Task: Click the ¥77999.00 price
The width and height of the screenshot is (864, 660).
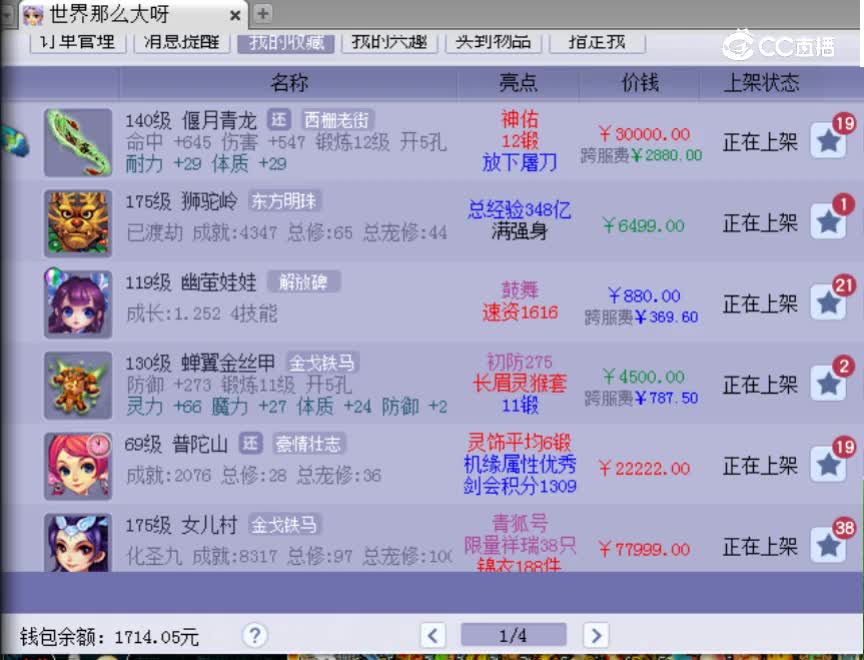Action: tap(644, 549)
